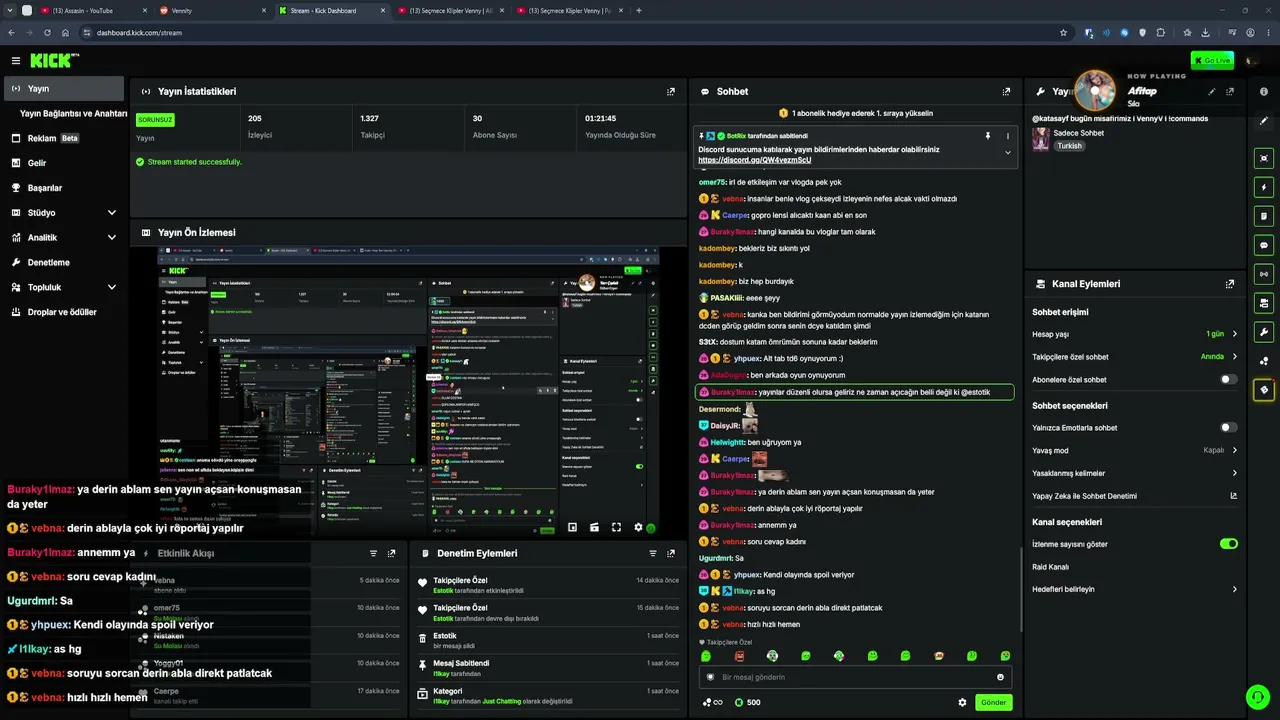The width and height of the screenshot is (1280, 720).
Task: Open the browser downloads icon
Action: [x=1206, y=32]
